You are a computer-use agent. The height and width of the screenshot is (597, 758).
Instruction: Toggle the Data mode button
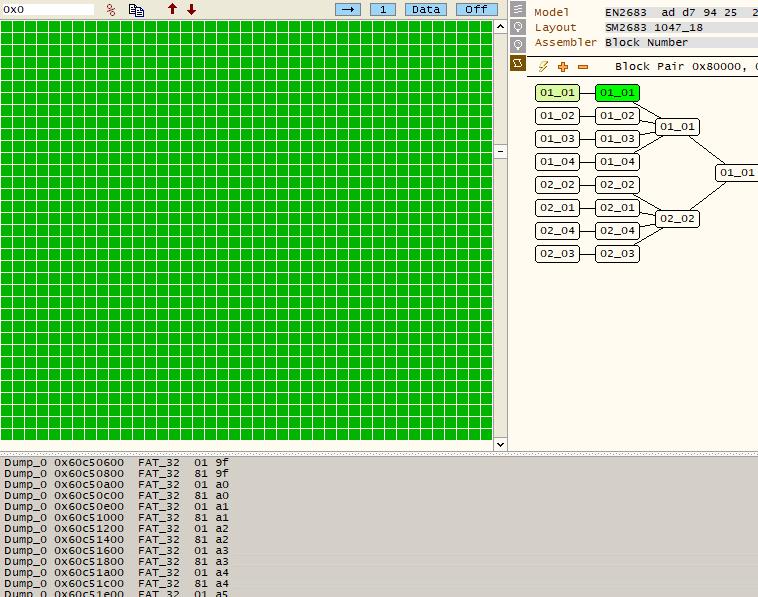click(x=426, y=9)
